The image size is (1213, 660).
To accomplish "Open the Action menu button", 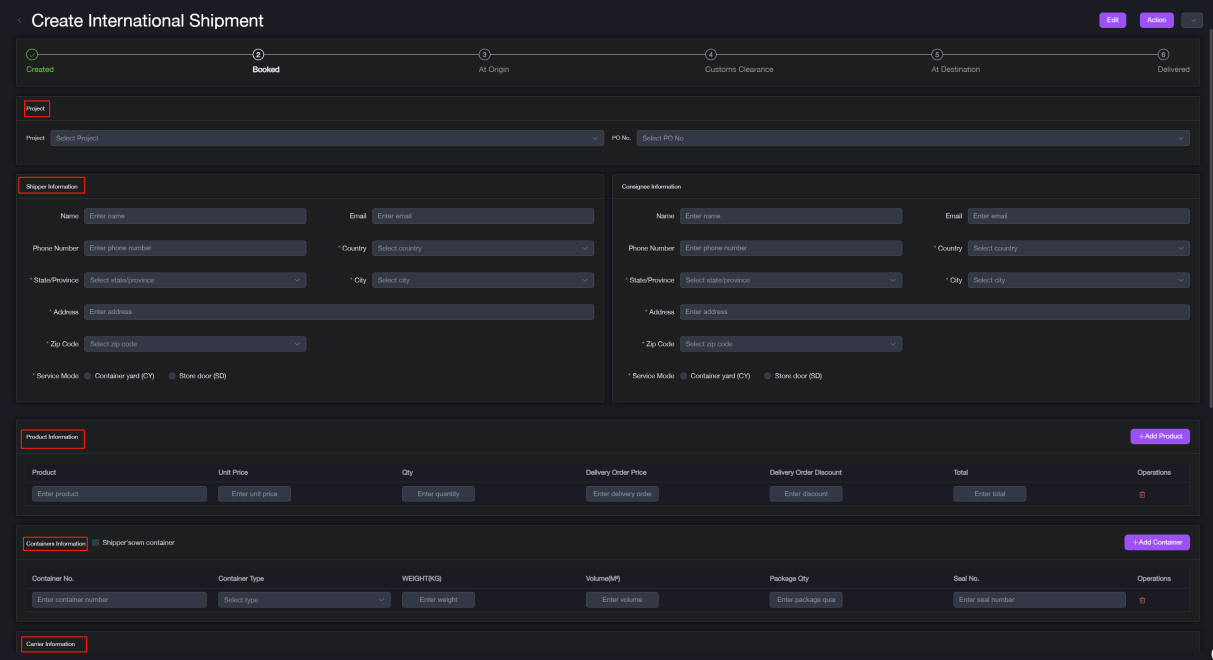I will pos(1156,20).
